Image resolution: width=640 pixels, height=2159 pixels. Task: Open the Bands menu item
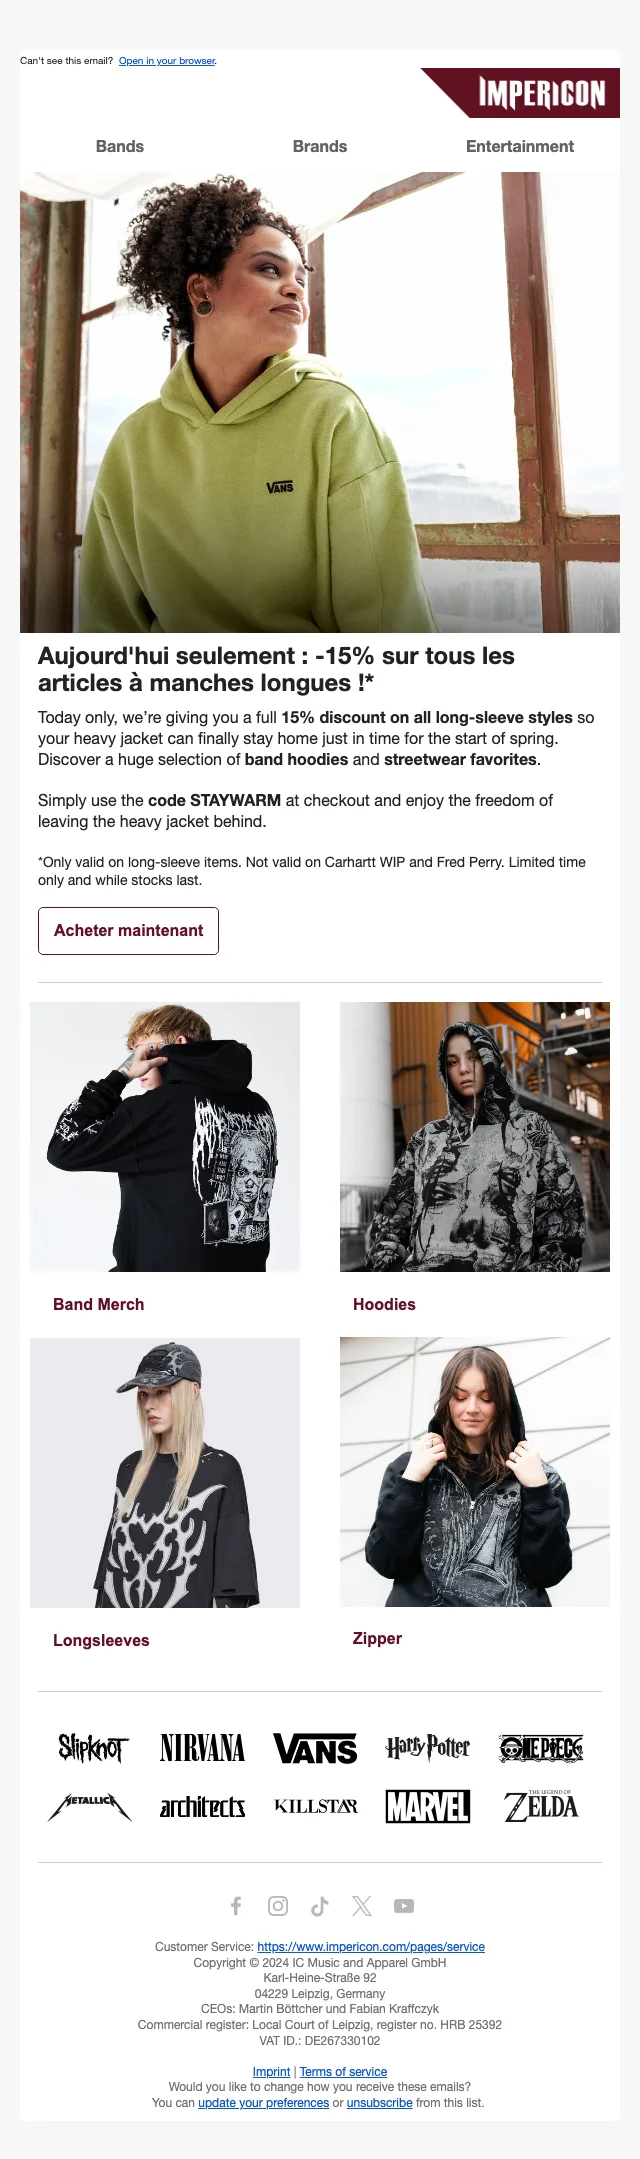pos(120,146)
